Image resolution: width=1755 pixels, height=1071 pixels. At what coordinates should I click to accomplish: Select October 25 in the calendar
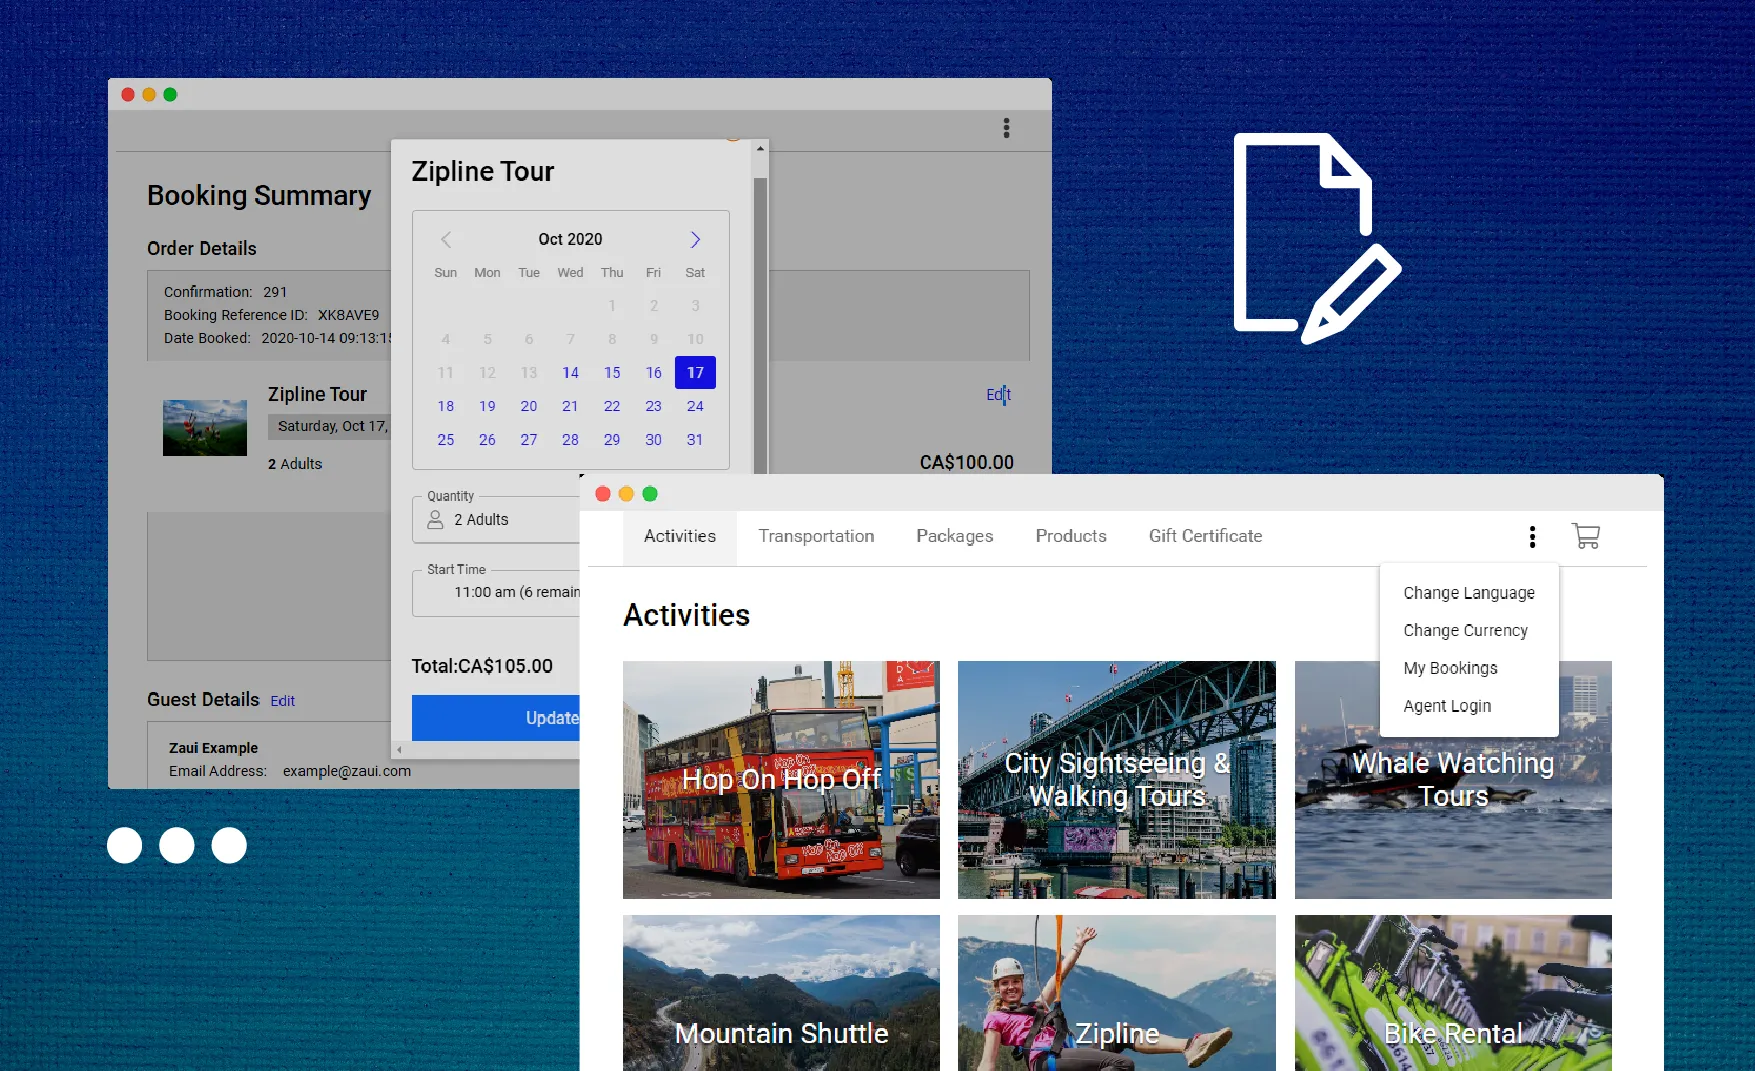(446, 439)
